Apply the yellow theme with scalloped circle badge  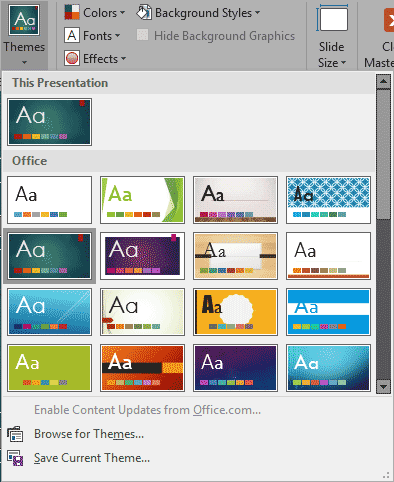pyautogui.click(x=235, y=312)
